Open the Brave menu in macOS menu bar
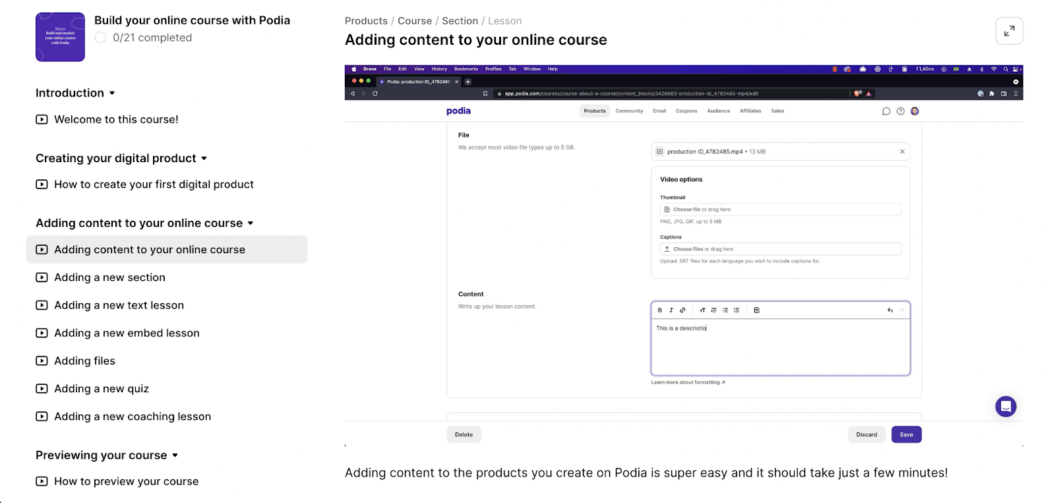The width and height of the screenshot is (1055, 503). click(x=370, y=69)
